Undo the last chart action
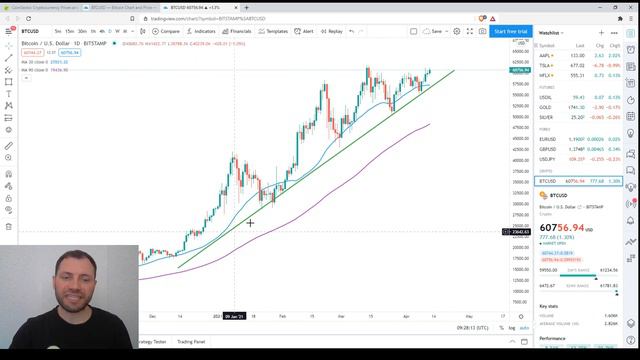The width and height of the screenshot is (640, 360). coord(351,31)
